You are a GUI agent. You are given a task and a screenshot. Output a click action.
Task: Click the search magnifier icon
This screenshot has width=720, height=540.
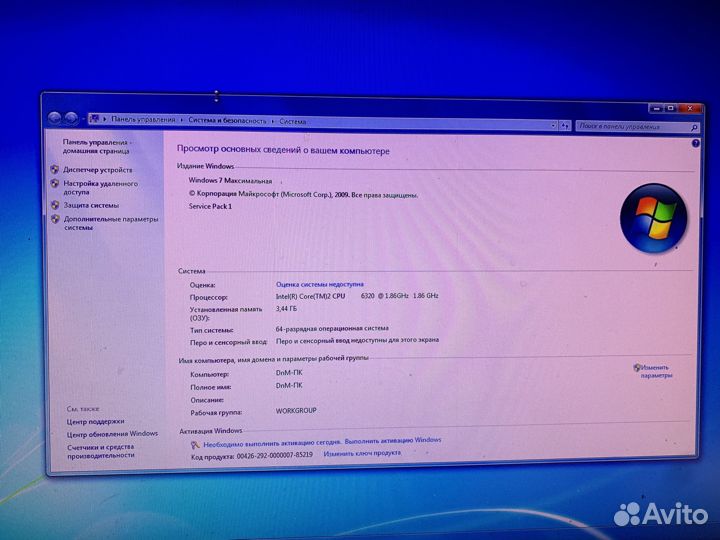coord(694,127)
